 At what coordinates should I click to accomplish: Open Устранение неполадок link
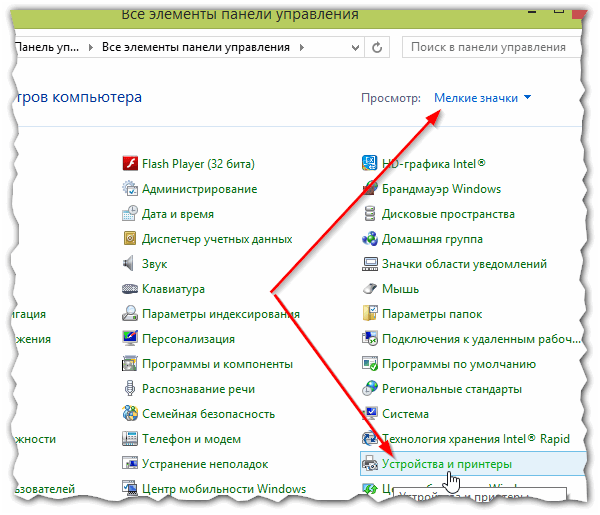205,464
